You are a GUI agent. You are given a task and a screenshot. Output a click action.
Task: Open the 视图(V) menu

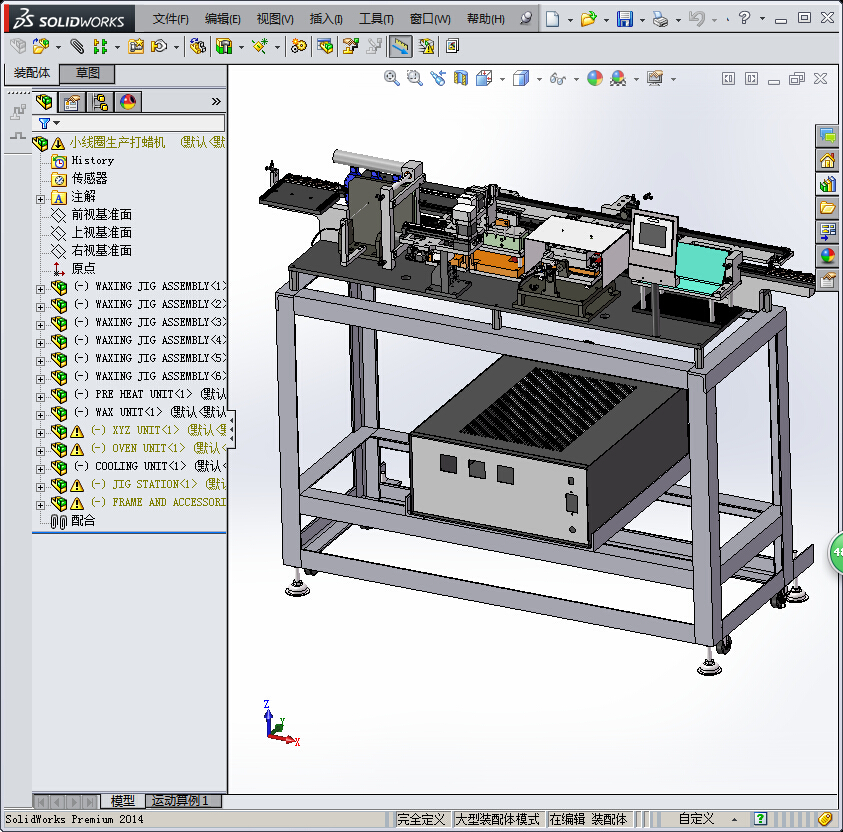(275, 19)
